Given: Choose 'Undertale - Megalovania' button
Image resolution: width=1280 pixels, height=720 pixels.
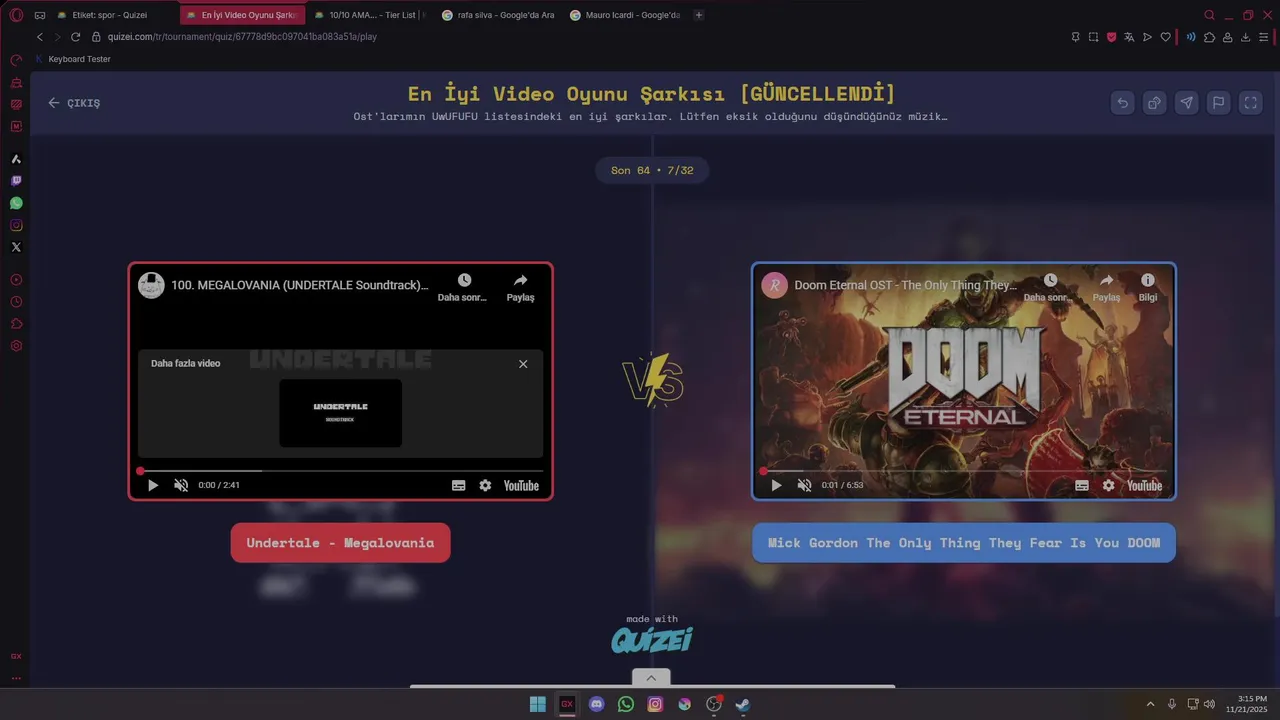Looking at the screenshot, I should (x=340, y=543).
